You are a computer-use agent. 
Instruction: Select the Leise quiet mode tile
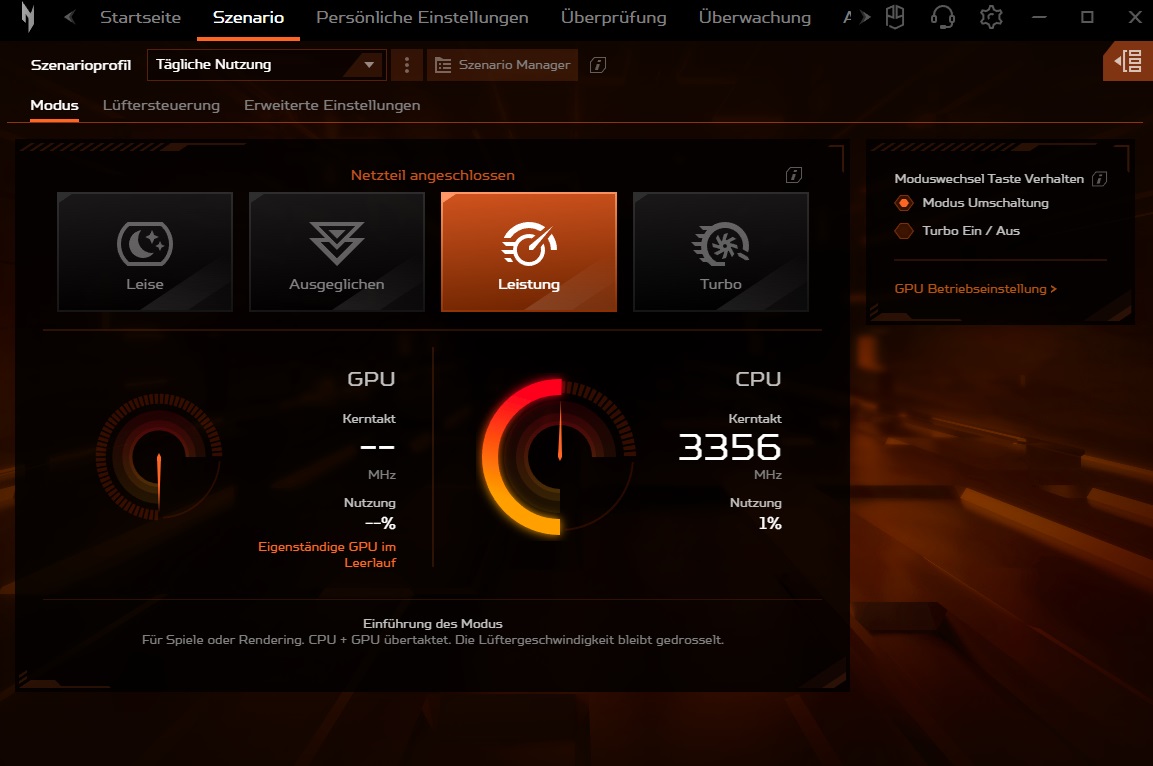(x=145, y=252)
